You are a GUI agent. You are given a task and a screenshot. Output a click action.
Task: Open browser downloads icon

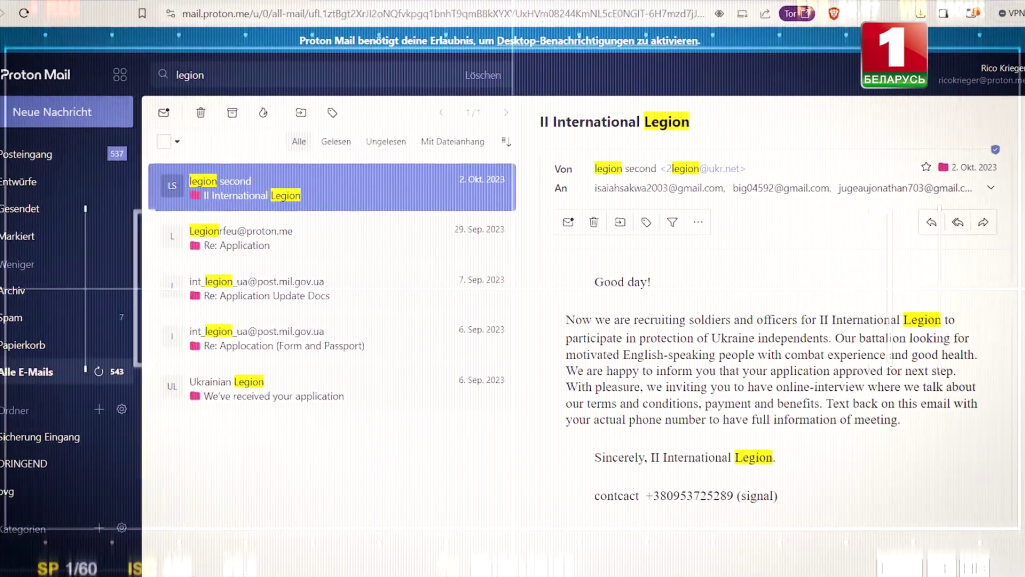coord(920,13)
